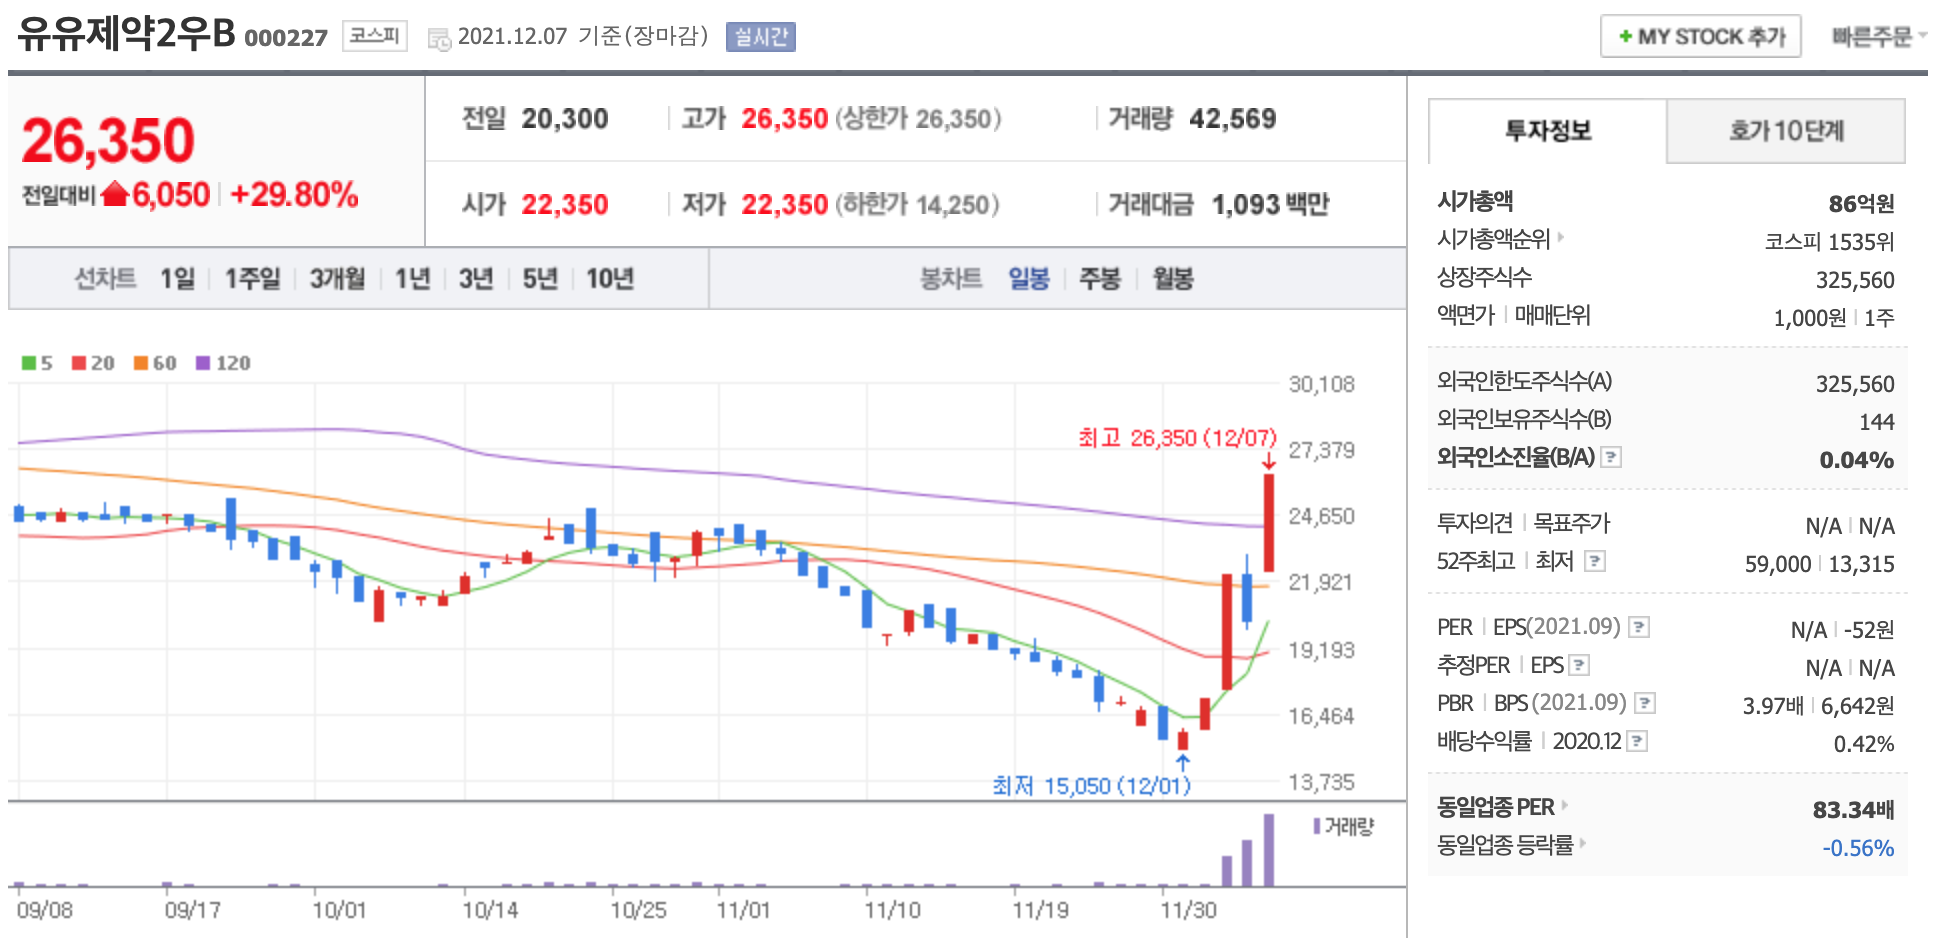The image size is (1938, 938).
Task: Click the red 20-day moving average swatch
Action: [x=79, y=362]
